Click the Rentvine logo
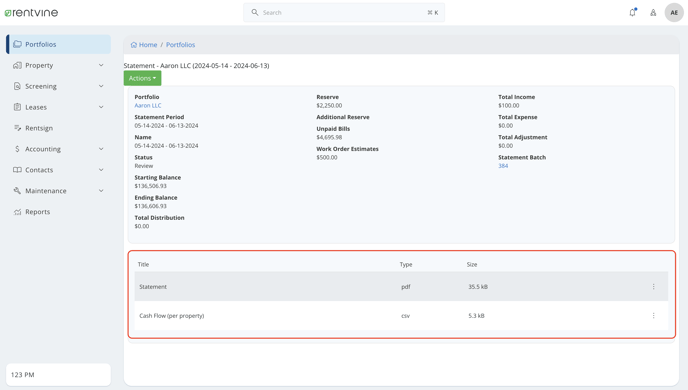This screenshot has width=688, height=390. click(31, 13)
